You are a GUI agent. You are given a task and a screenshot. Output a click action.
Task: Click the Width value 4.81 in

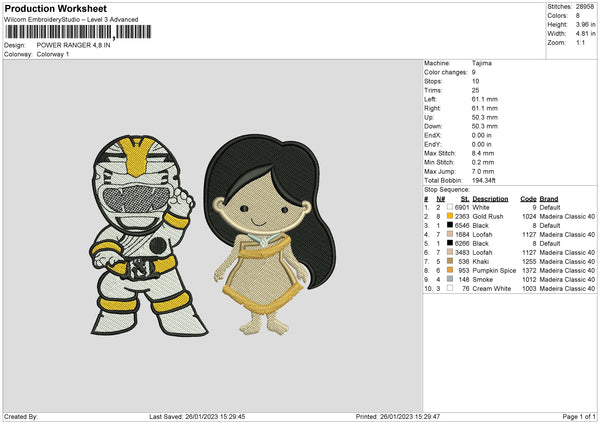point(585,34)
